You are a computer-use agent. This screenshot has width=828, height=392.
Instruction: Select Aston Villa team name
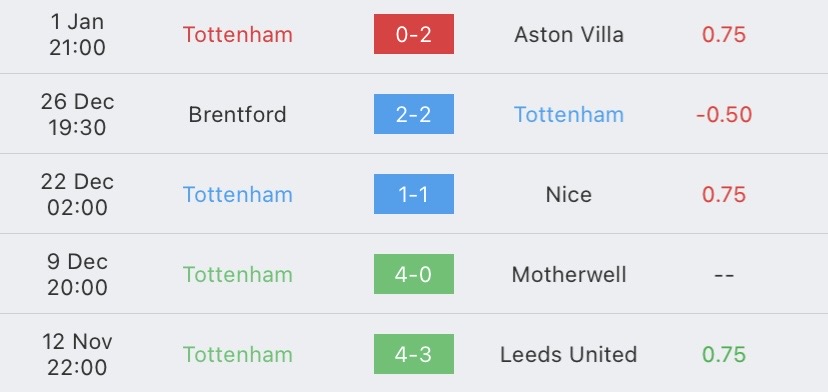tap(569, 35)
